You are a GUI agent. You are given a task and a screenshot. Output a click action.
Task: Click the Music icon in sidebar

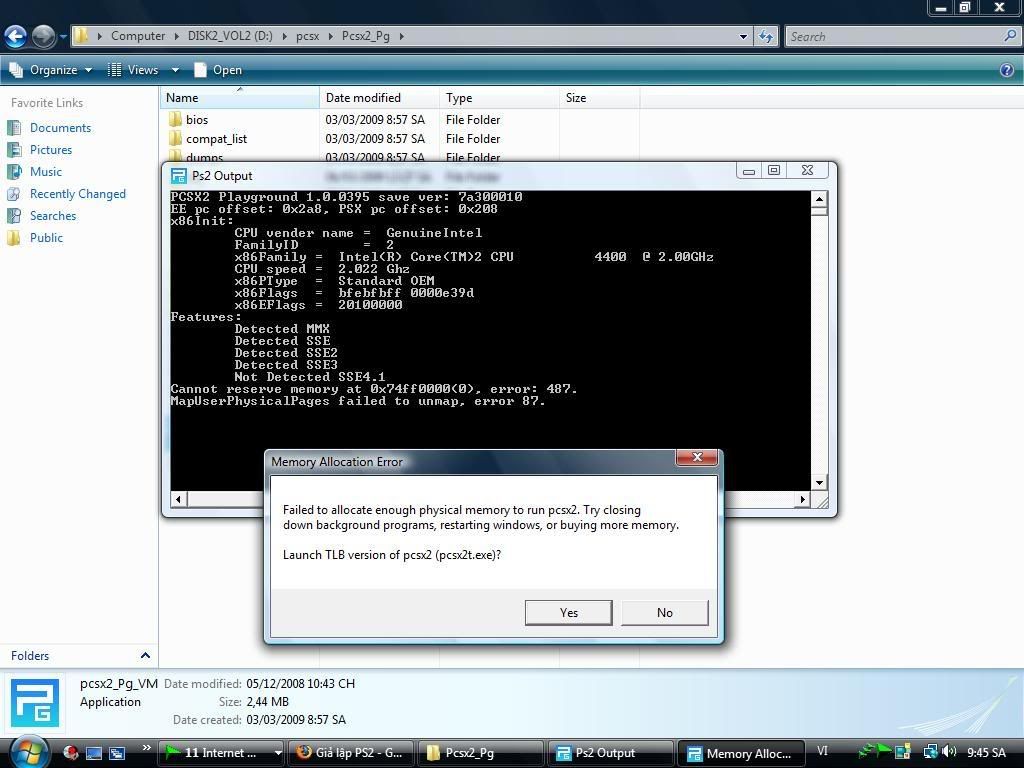[x=14, y=172]
